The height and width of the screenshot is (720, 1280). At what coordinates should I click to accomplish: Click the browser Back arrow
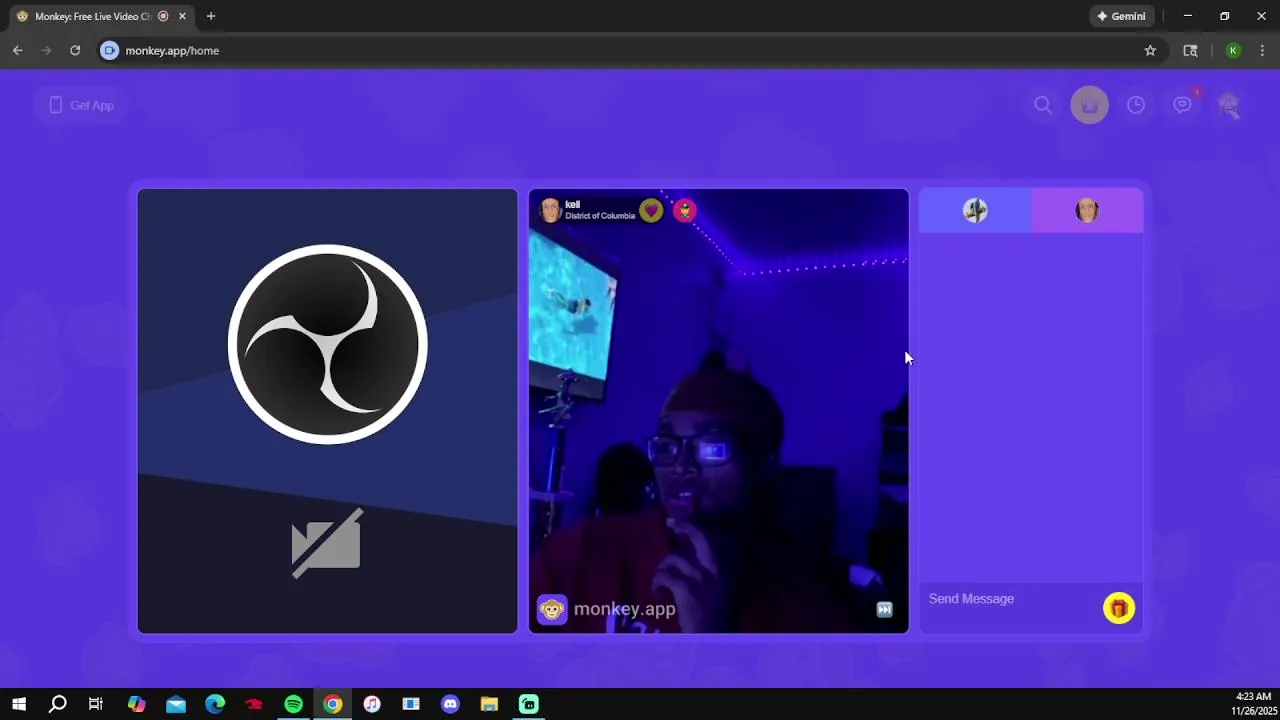pos(18,50)
